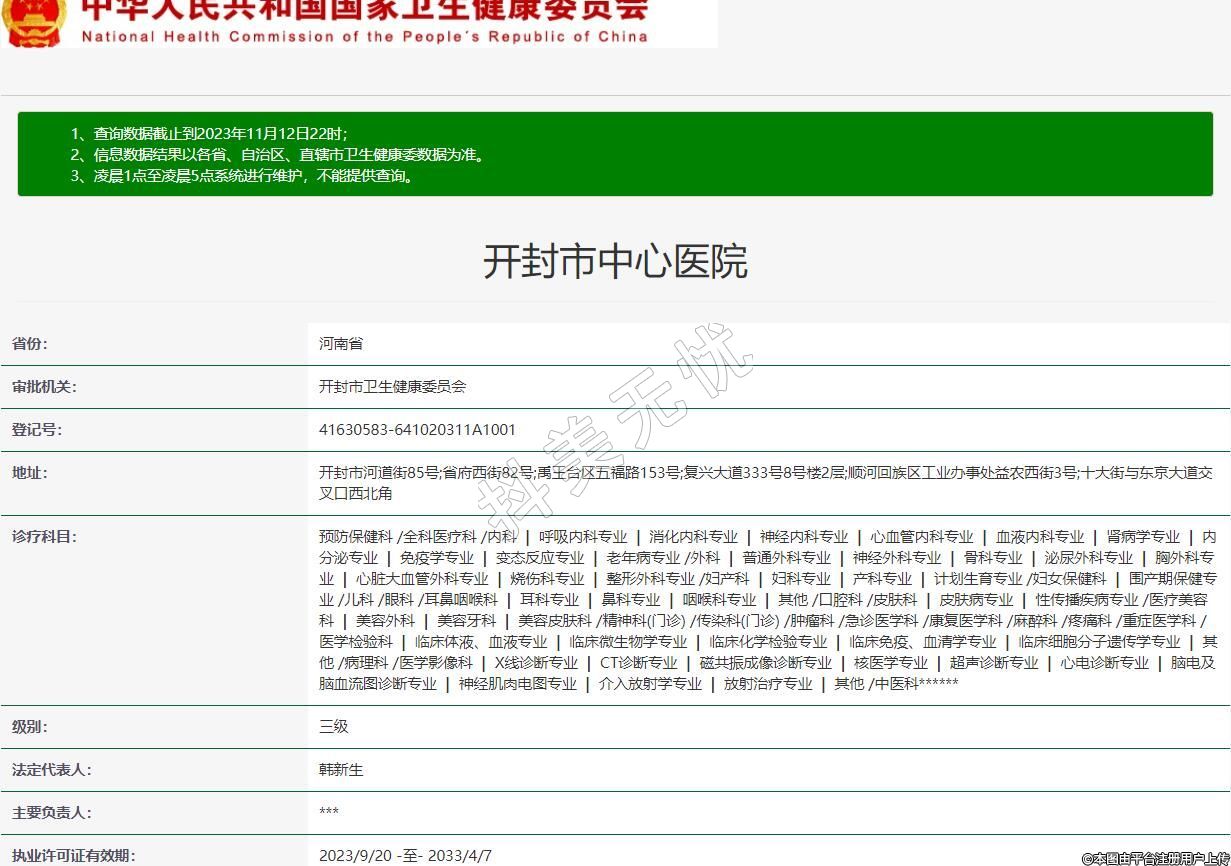Click the 地址 row label
Image resolution: width=1231 pixels, height=866 pixels.
(30, 473)
